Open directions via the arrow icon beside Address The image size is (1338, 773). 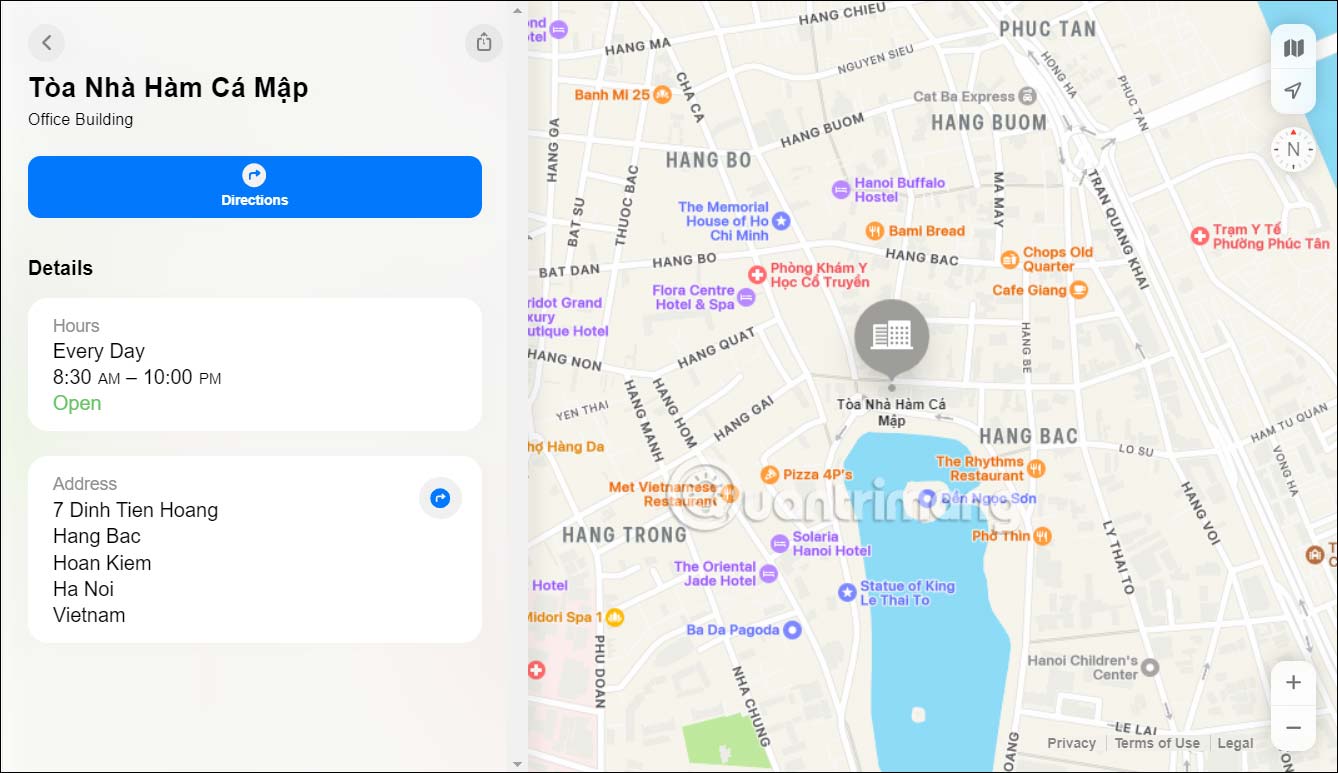tap(440, 497)
